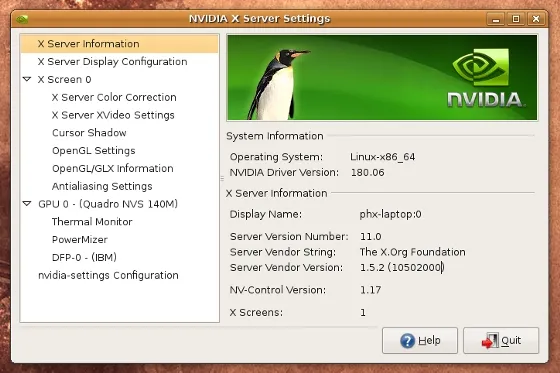Click the pane divider handle between panels
Image resolution: width=560 pixels, height=373 pixels.
(222, 178)
